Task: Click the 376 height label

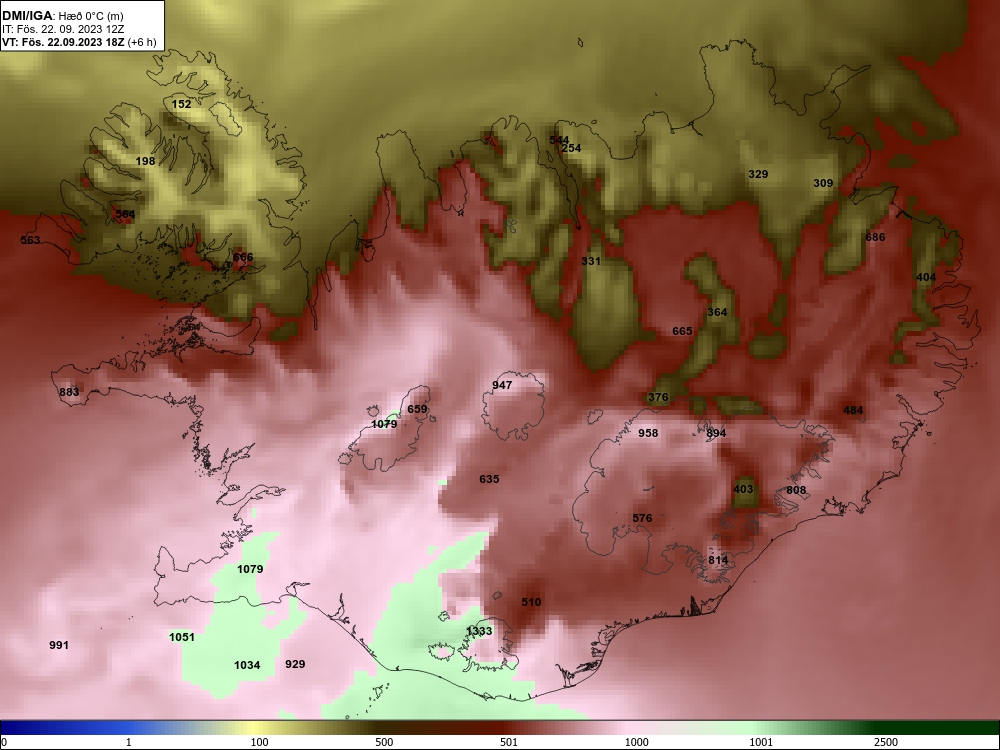Action: click(658, 397)
